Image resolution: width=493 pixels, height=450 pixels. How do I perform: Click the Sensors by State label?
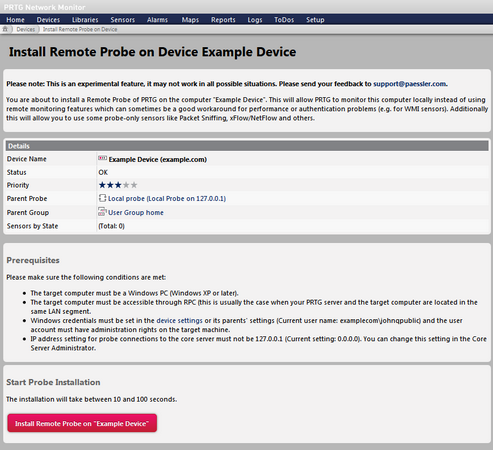32,226
